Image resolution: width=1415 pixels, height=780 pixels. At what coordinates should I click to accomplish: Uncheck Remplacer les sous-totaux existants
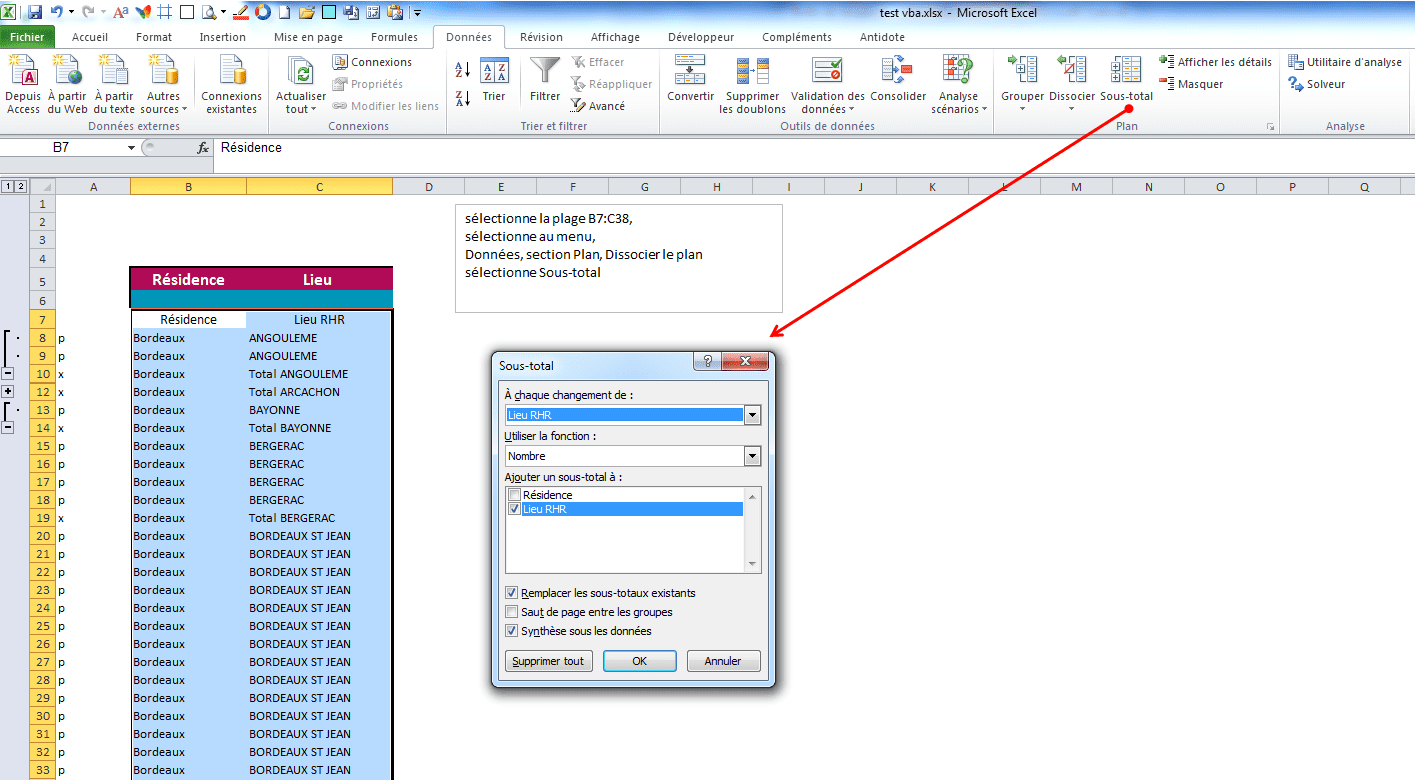point(513,593)
